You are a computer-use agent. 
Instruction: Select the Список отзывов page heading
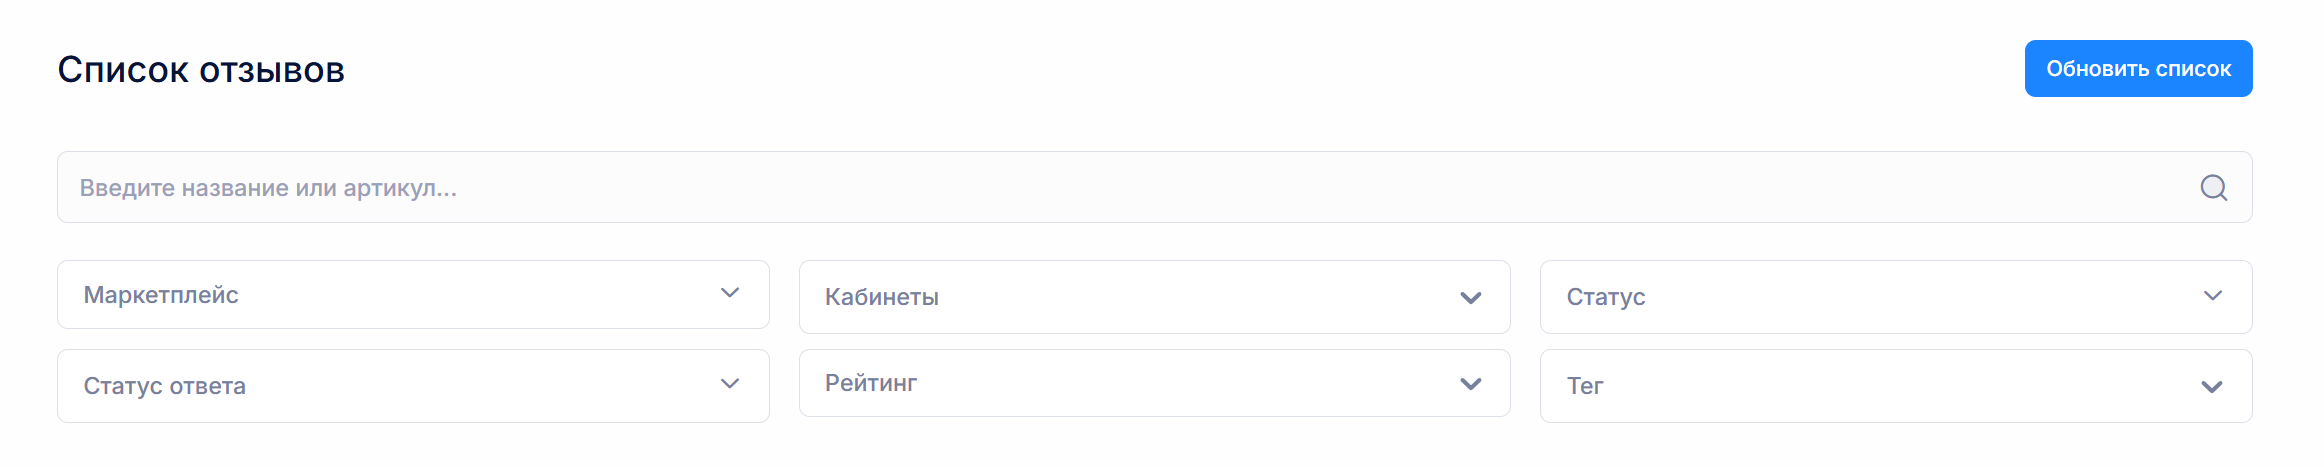[x=201, y=70]
